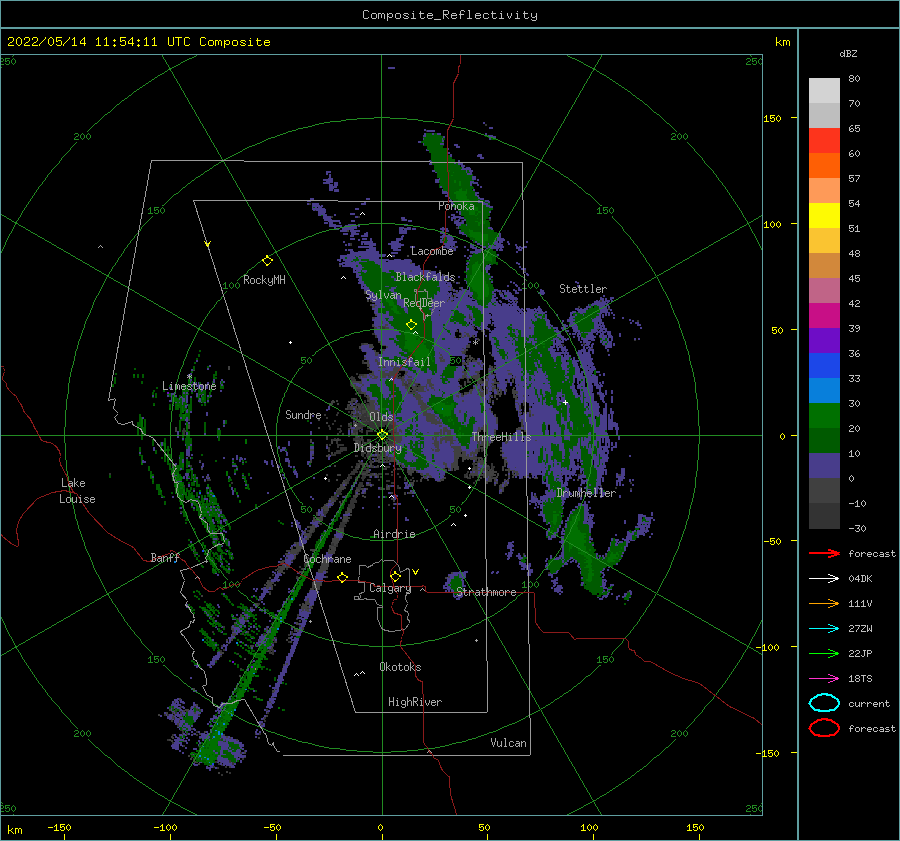Screen dimensions: 900x841
Task: Click the dBZ legend heading
Action: point(848,53)
